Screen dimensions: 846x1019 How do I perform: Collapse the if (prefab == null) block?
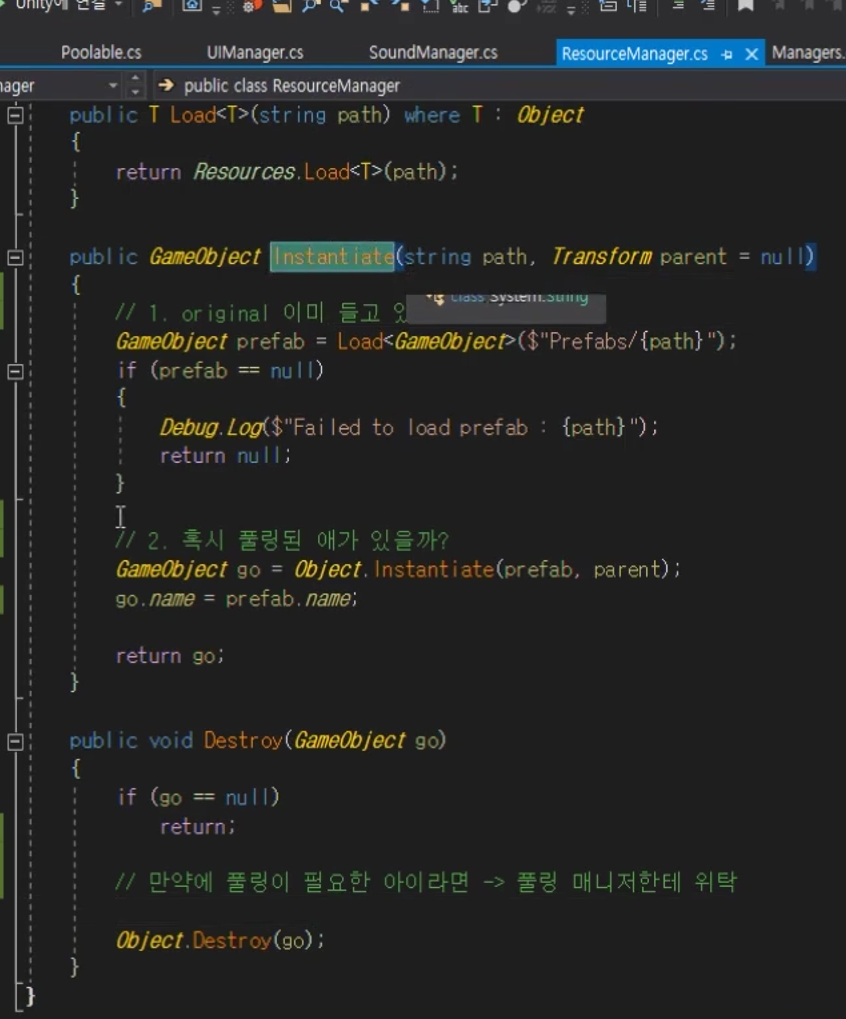pyautogui.click(x=16, y=372)
